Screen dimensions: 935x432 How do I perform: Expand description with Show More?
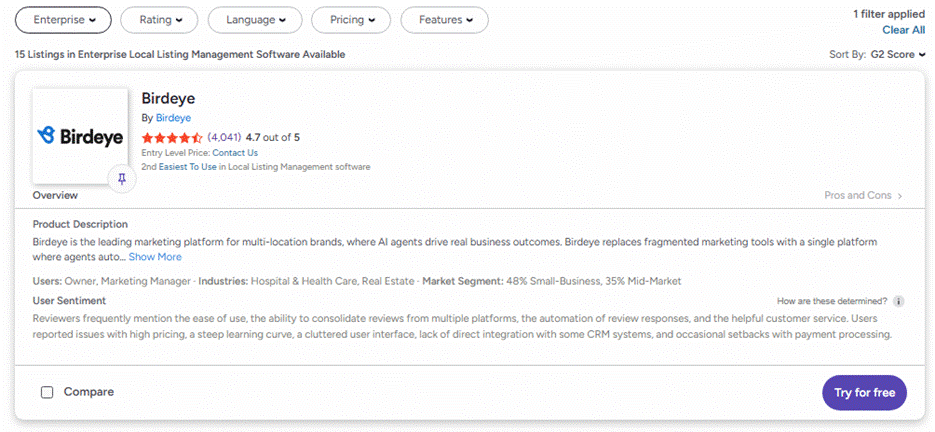(x=155, y=257)
